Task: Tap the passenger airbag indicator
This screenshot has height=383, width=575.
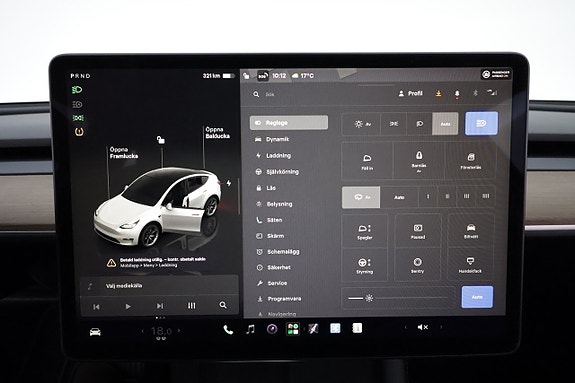Action: pyautogui.click(x=496, y=74)
